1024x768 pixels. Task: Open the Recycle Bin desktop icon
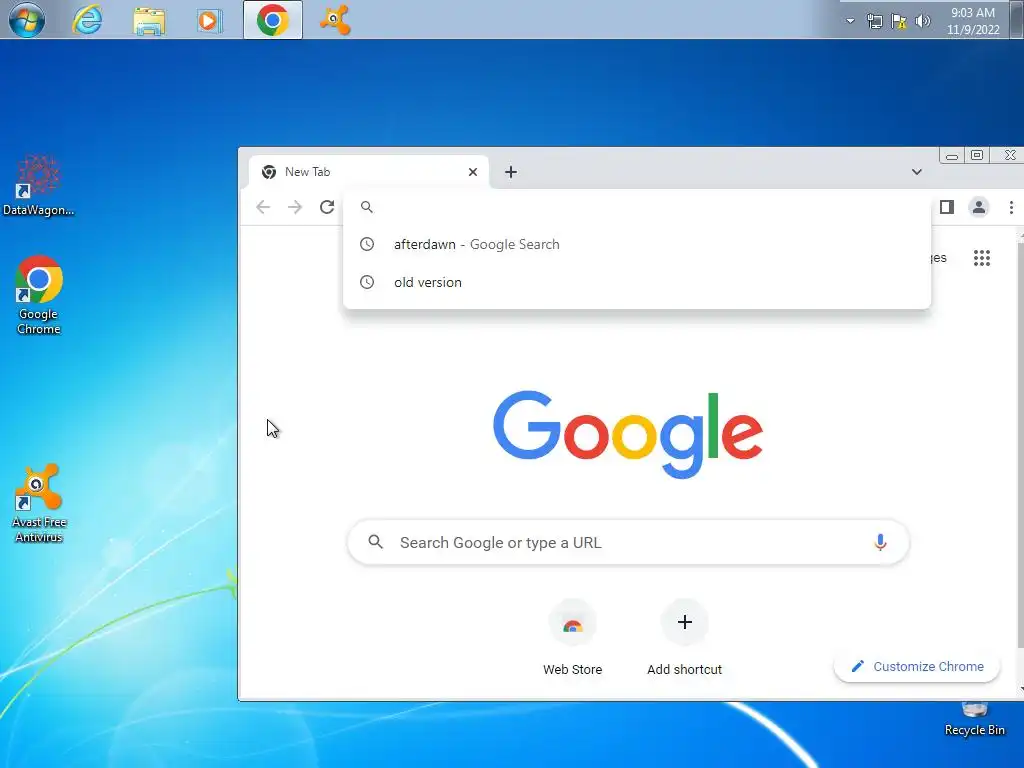click(974, 718)
